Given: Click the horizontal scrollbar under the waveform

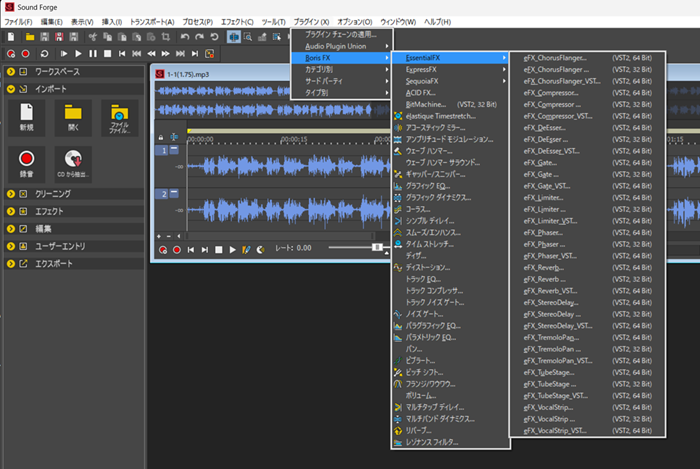Looking at the screenshot, I should tap(279, 236).
